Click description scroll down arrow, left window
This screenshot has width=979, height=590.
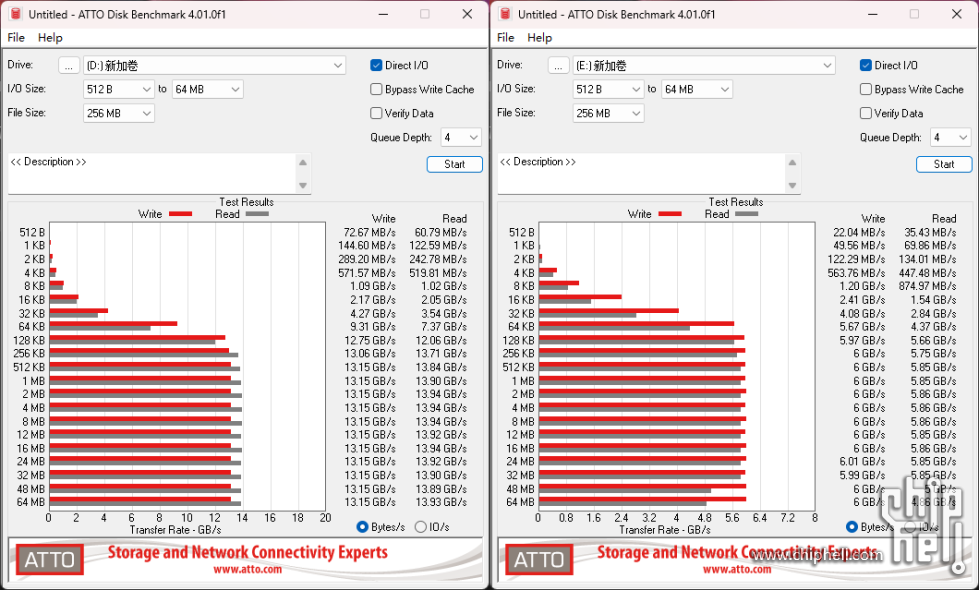pos(303,185)
